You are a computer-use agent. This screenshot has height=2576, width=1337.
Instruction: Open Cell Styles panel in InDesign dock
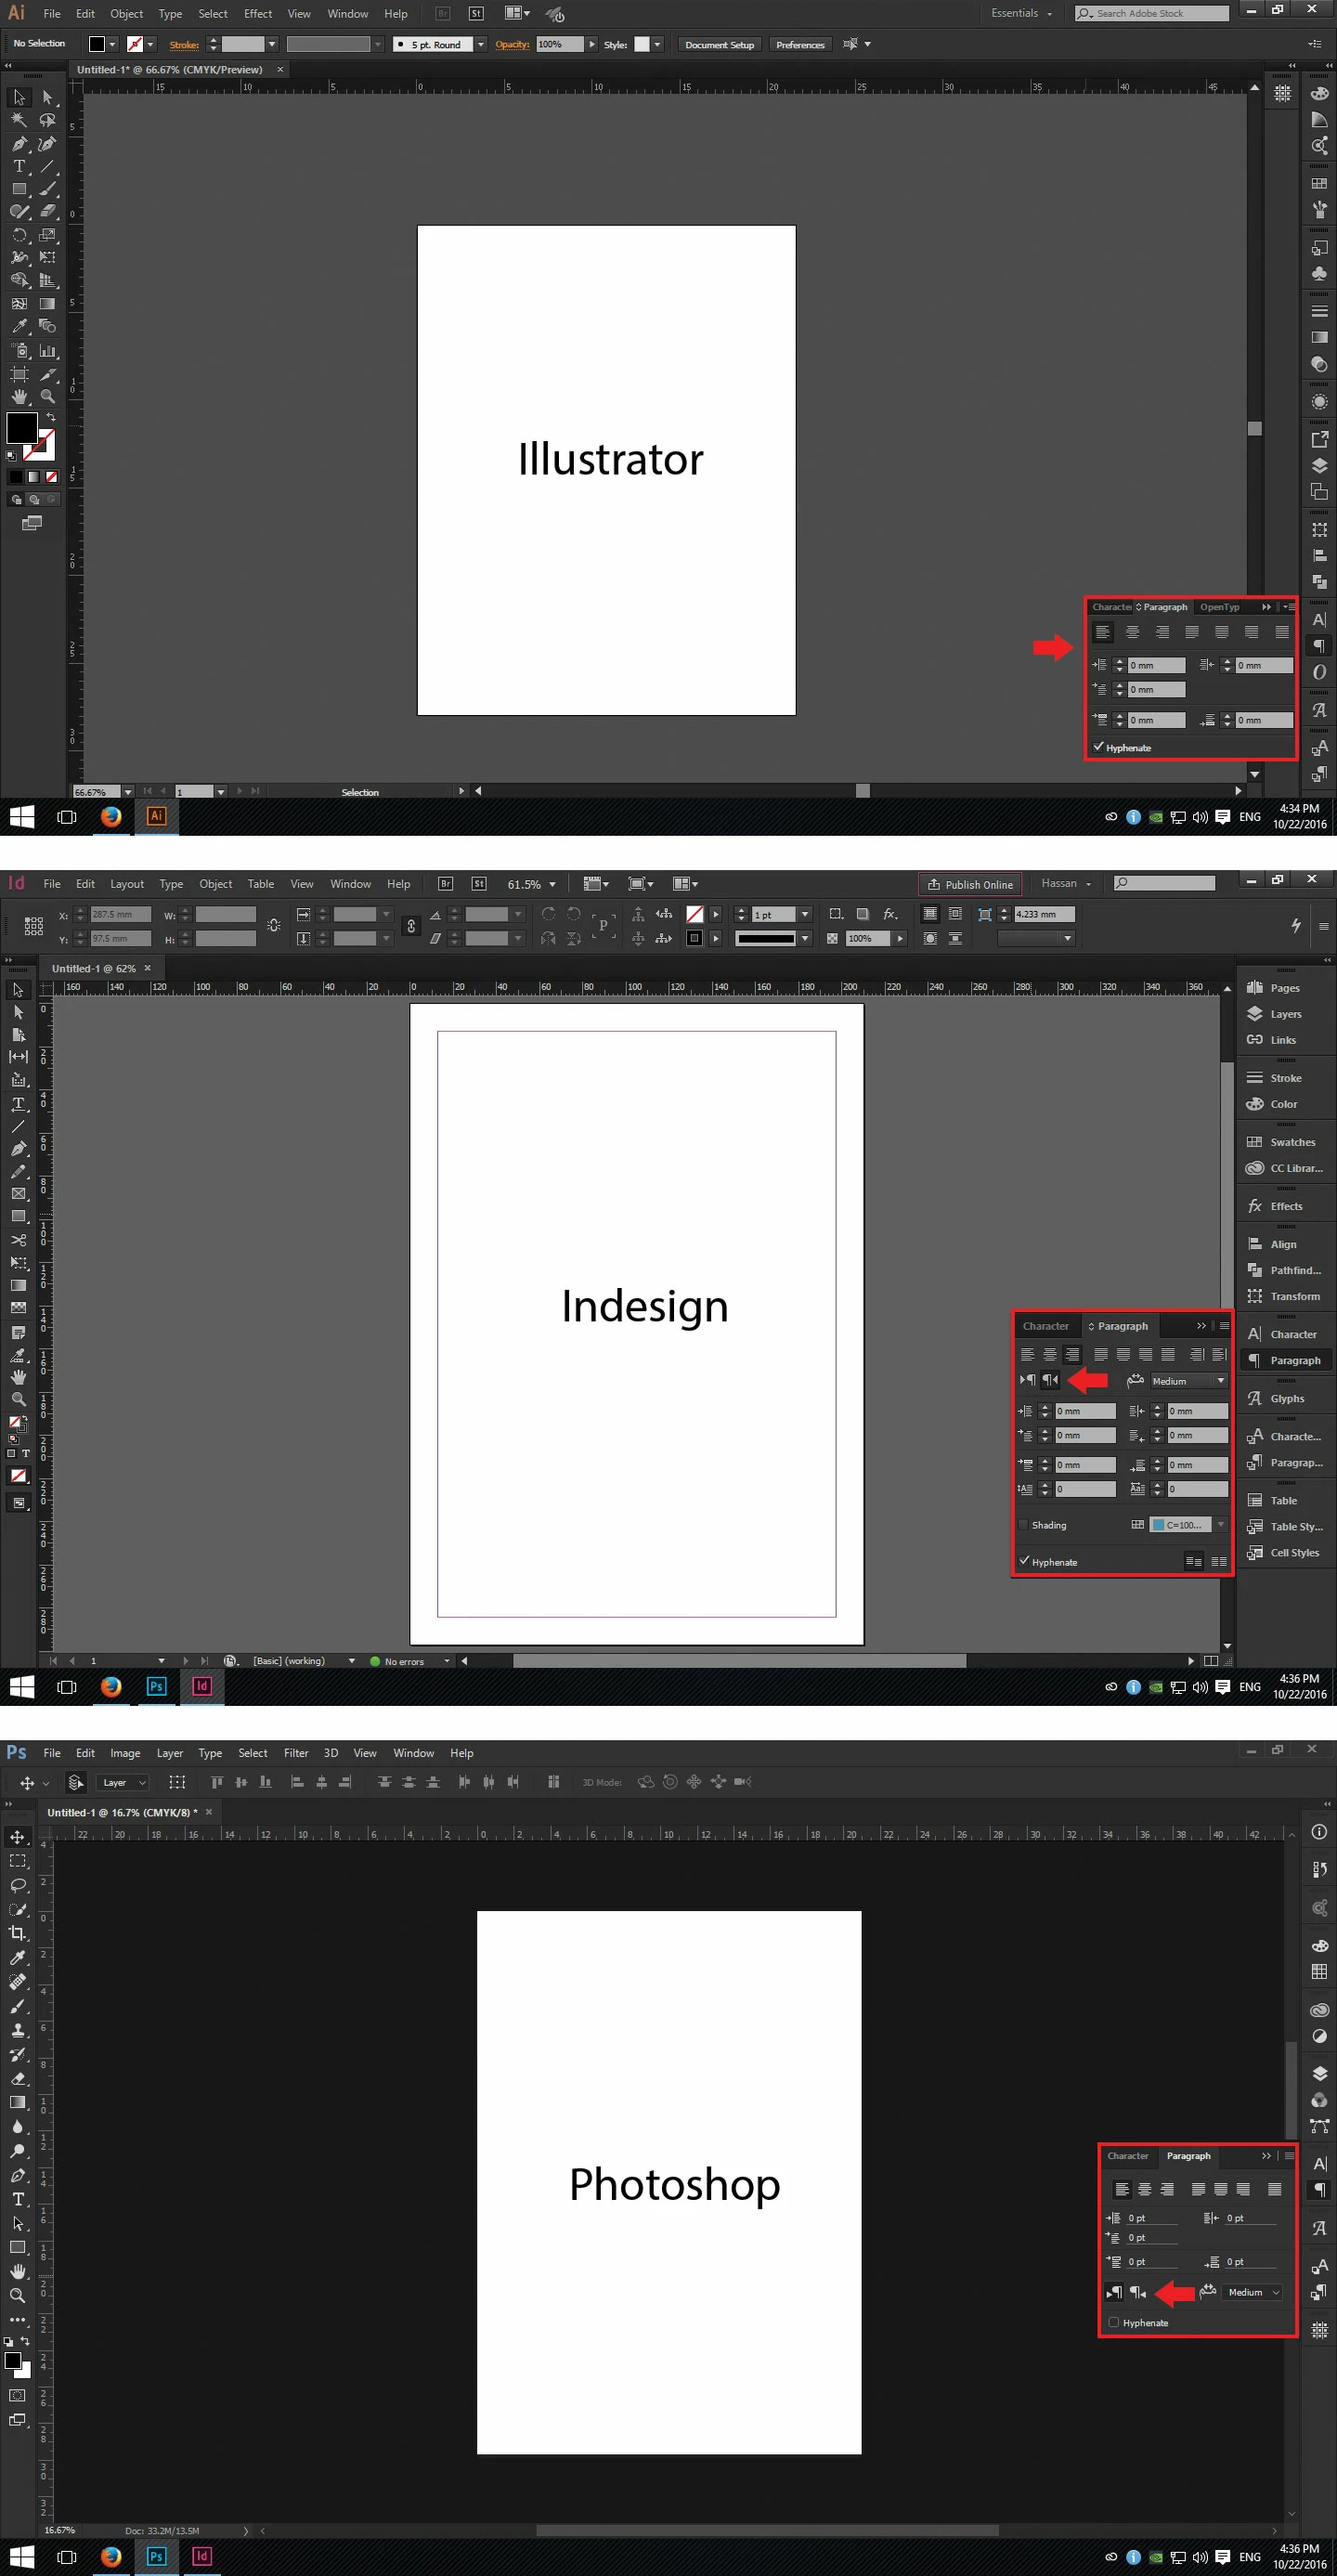[1286, 1552]
